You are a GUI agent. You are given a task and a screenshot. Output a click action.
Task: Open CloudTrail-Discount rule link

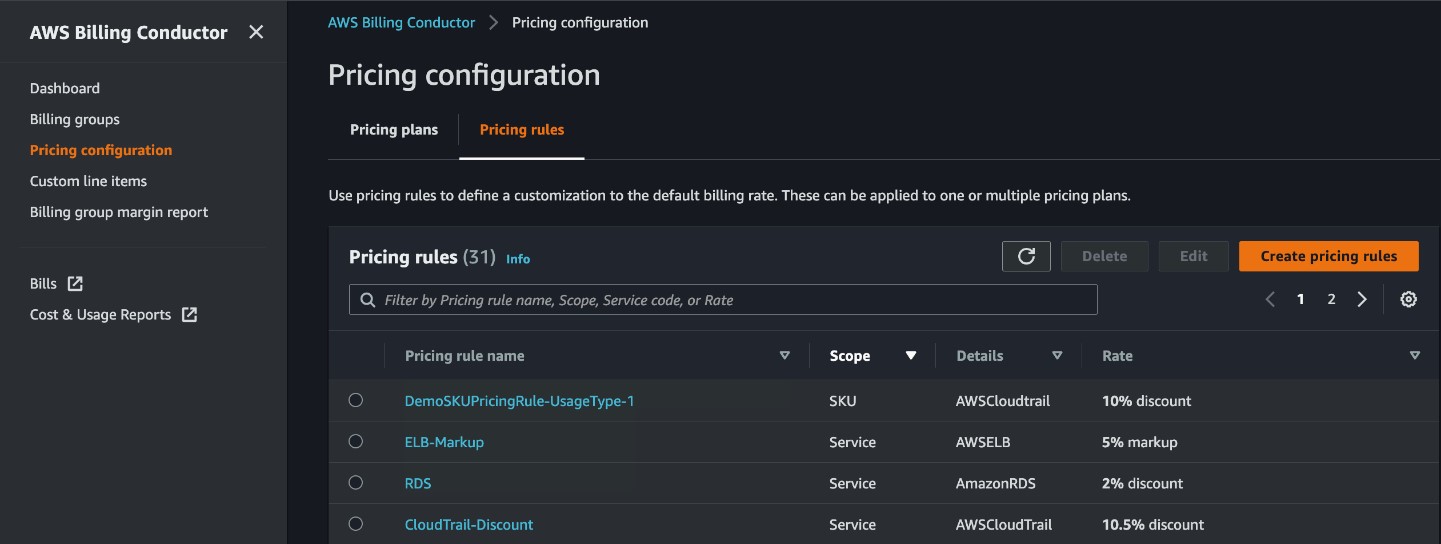(x=469, y=524)
